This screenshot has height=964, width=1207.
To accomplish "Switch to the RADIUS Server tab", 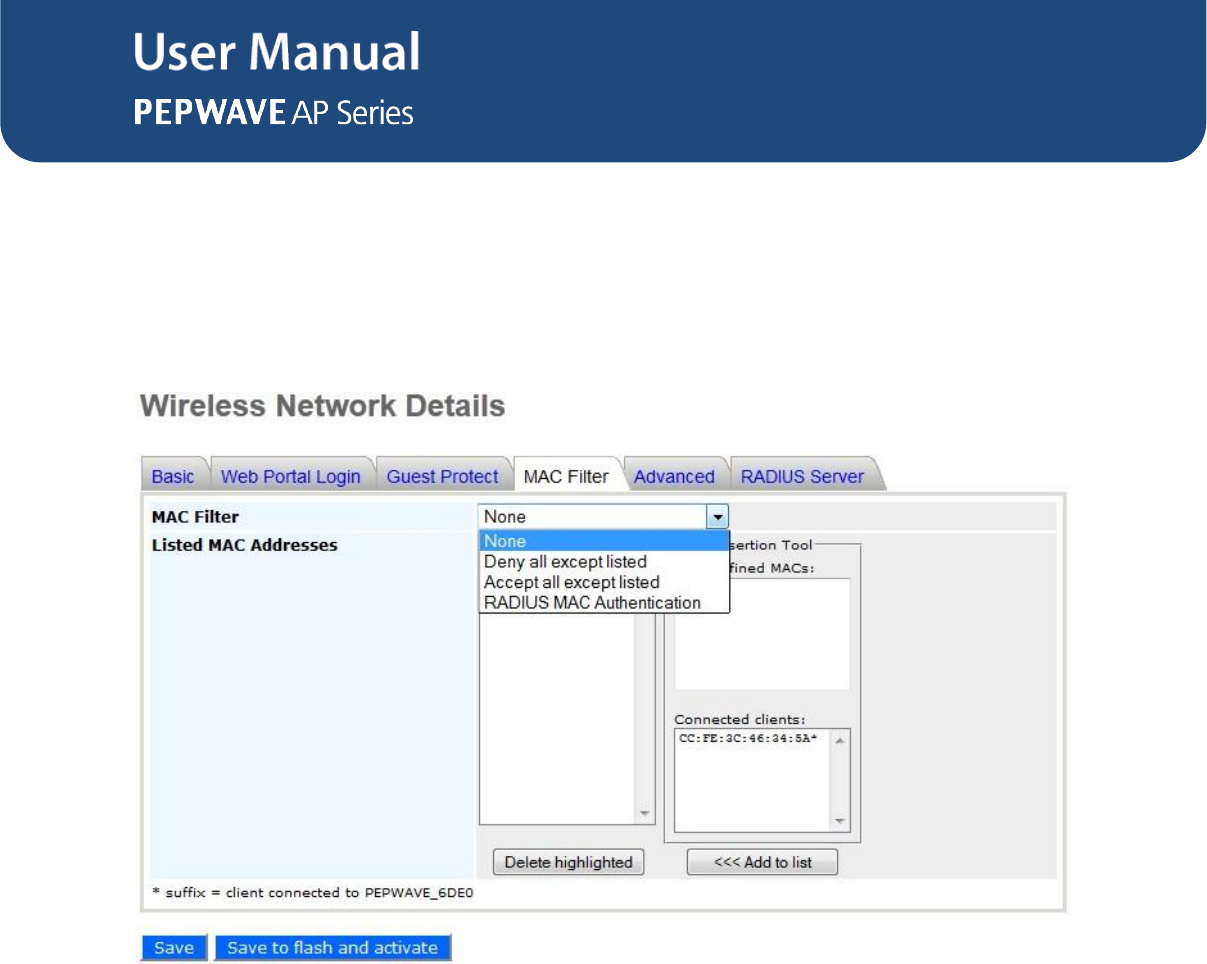I will pos(802,476).
